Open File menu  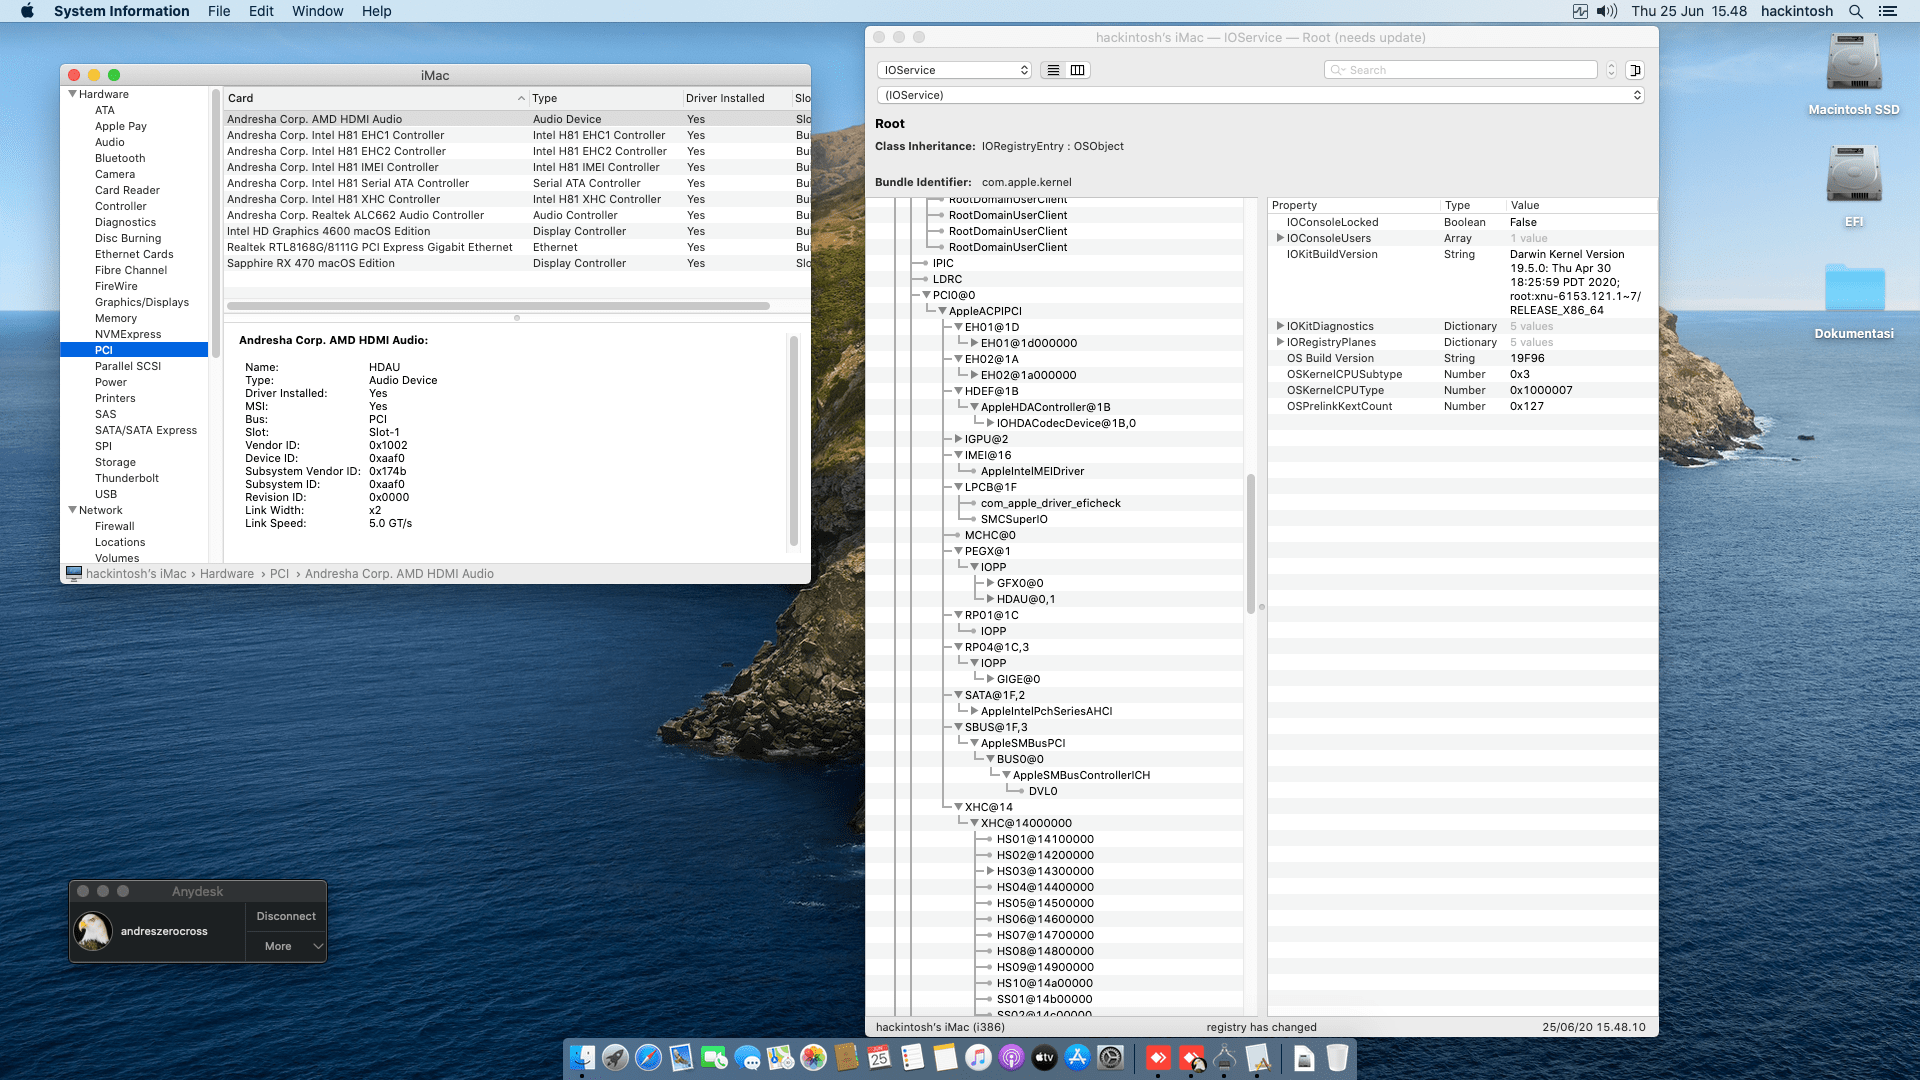pyautogui.click(x=219, y=11)
